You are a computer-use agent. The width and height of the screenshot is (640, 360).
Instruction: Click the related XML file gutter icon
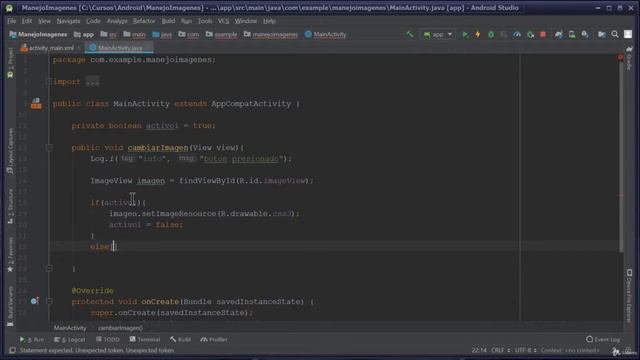[36, 104]
